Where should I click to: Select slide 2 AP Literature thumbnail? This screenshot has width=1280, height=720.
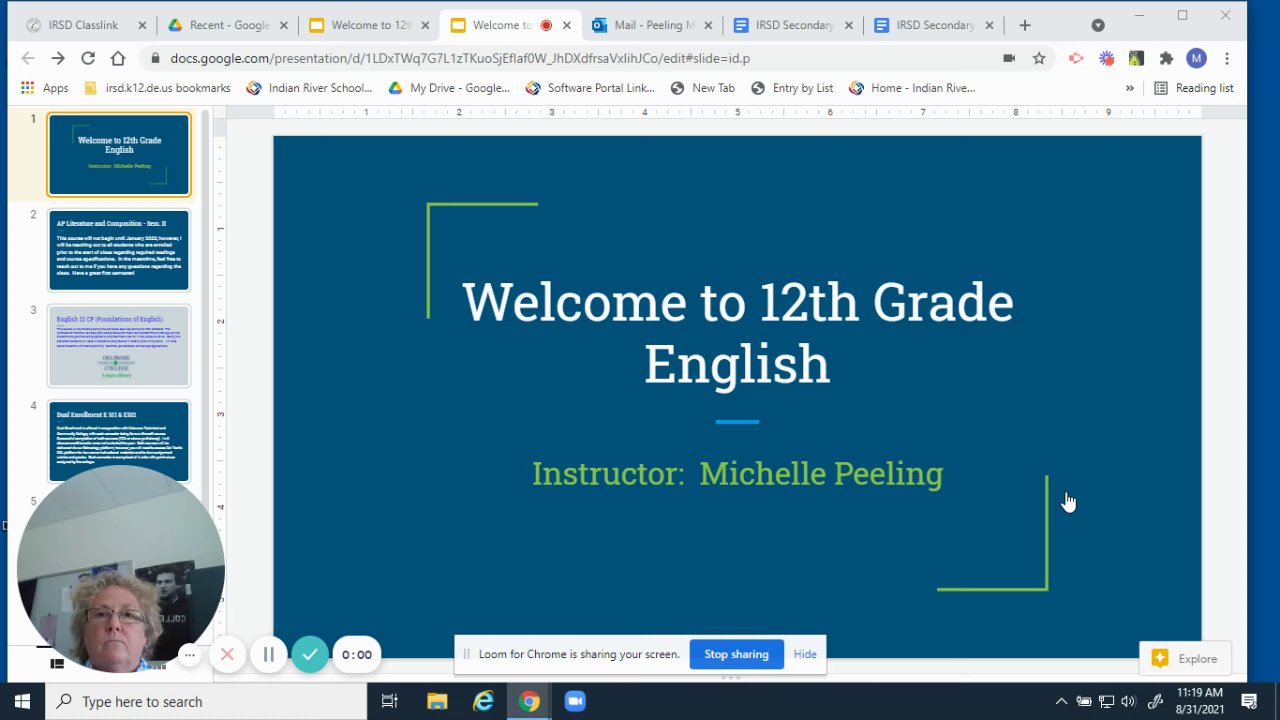coord(119,250)
